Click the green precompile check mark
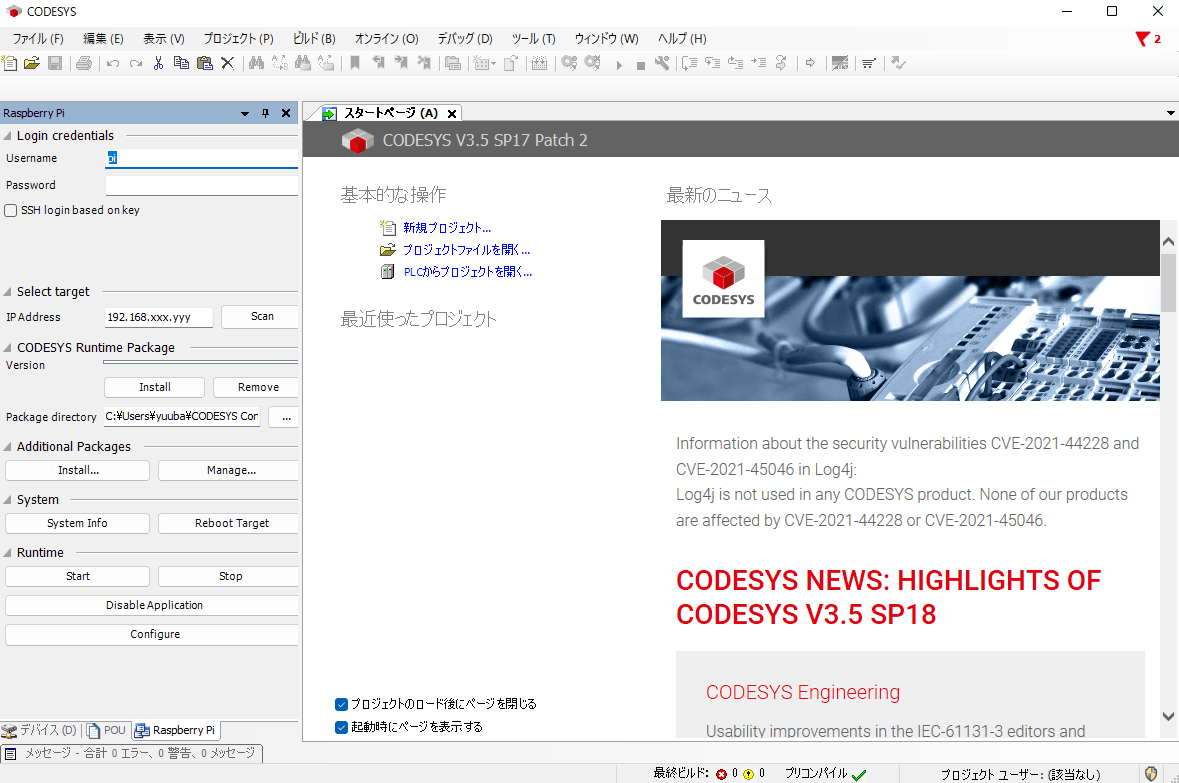Screen dimensions: 1179x783 (x=859, y=774)
